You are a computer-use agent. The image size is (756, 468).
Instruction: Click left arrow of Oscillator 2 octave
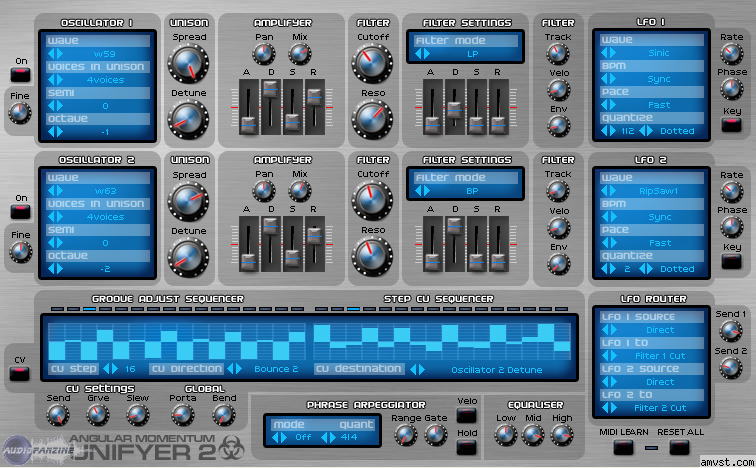click(x=50, y=268)
